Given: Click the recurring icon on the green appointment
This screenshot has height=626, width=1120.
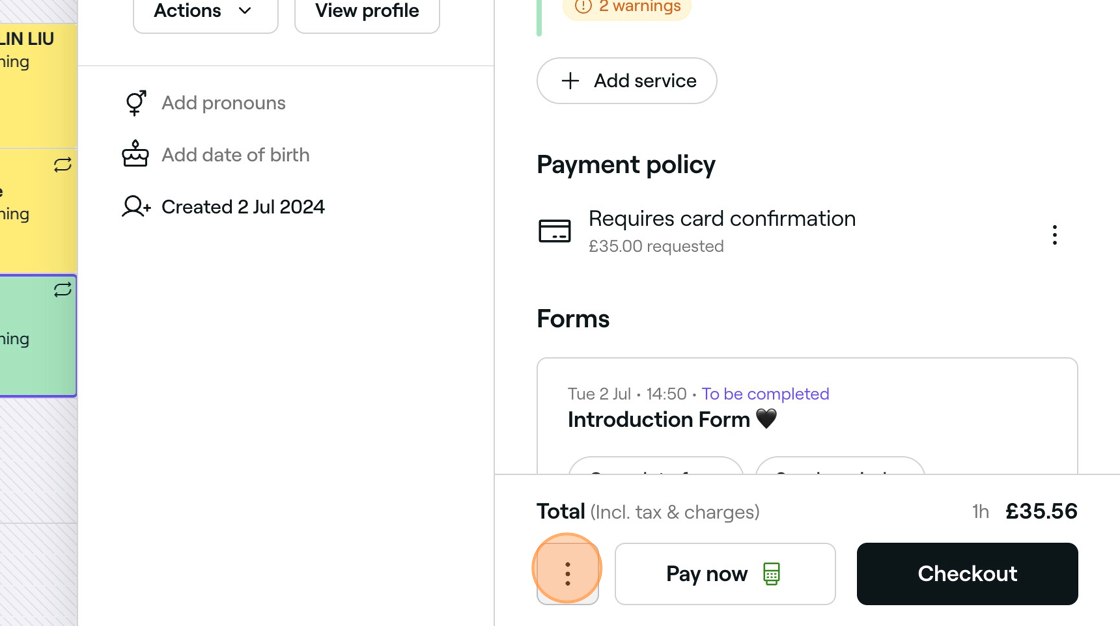Looking at the screenshot, I should (x=62, y=290).
